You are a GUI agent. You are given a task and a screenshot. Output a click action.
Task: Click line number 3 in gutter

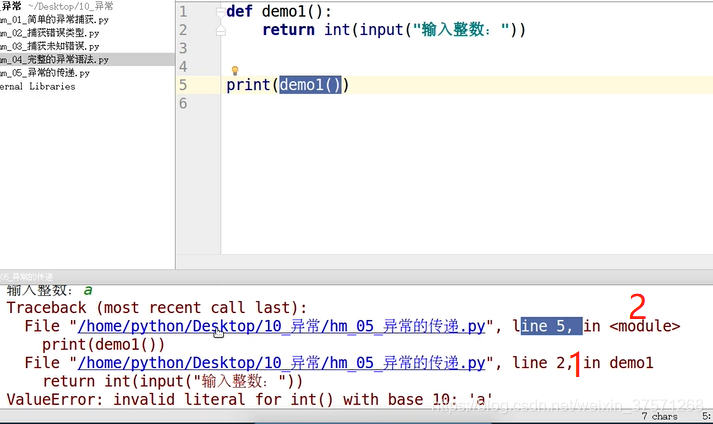coord(183,48)
